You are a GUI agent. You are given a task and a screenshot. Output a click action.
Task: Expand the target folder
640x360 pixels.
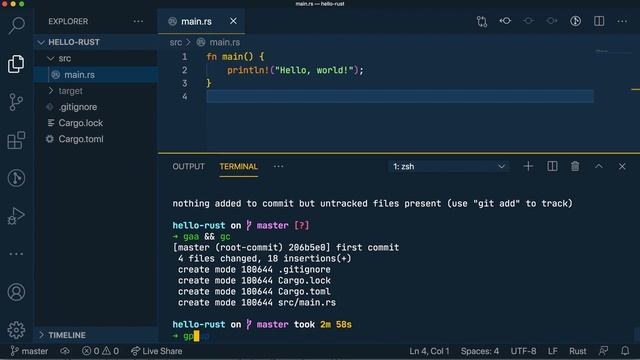[x=96, y=91]
